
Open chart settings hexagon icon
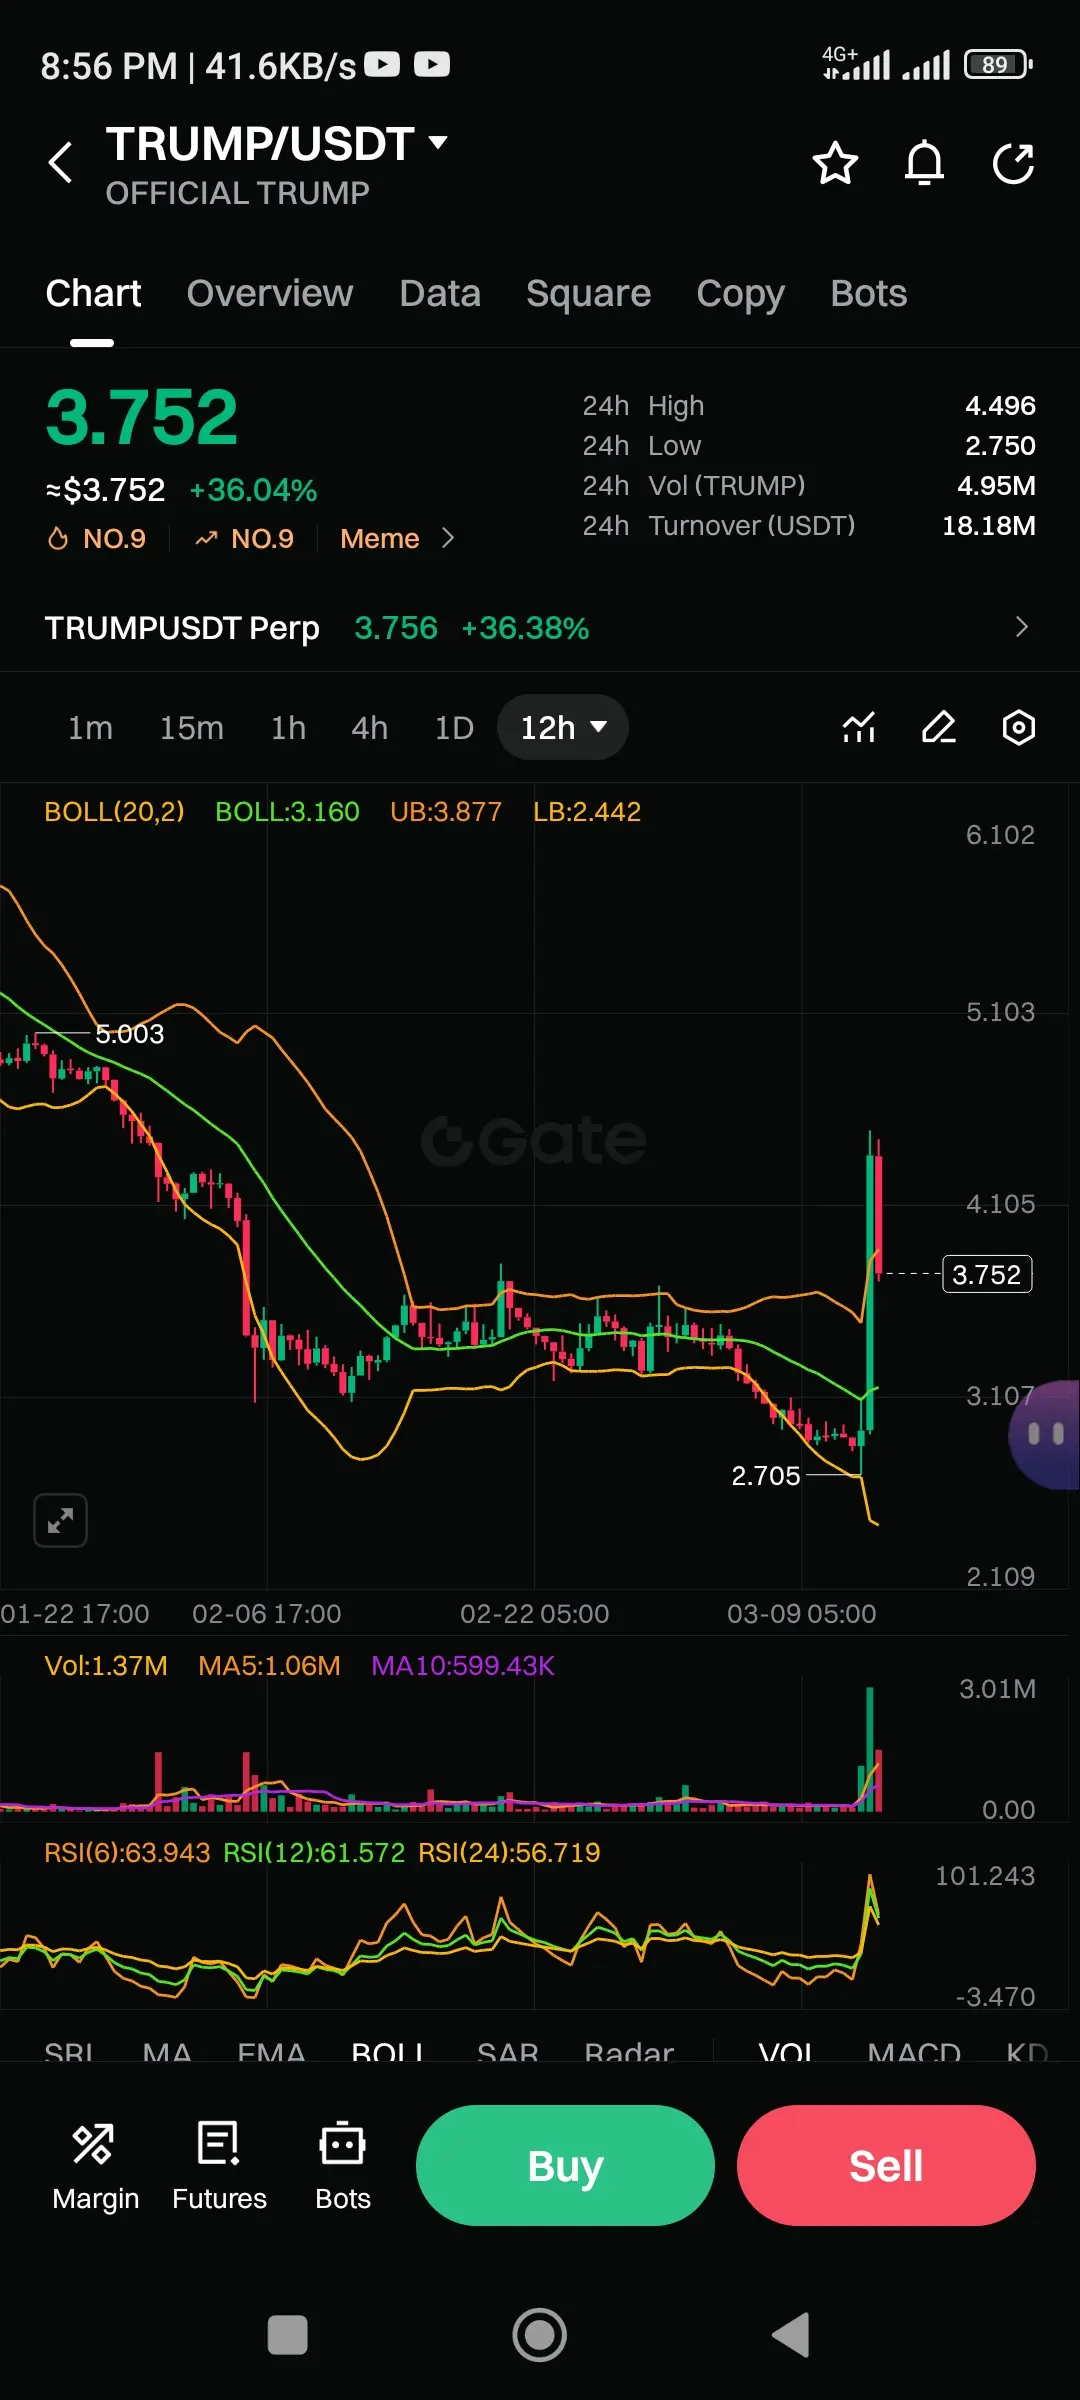click(x=1018, y=727)
